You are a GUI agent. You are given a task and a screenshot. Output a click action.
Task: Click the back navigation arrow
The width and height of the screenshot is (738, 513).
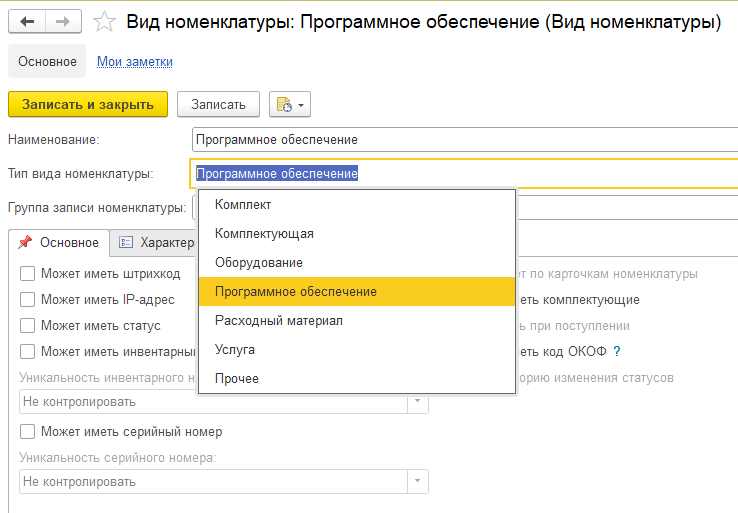(x=27, y=21)
